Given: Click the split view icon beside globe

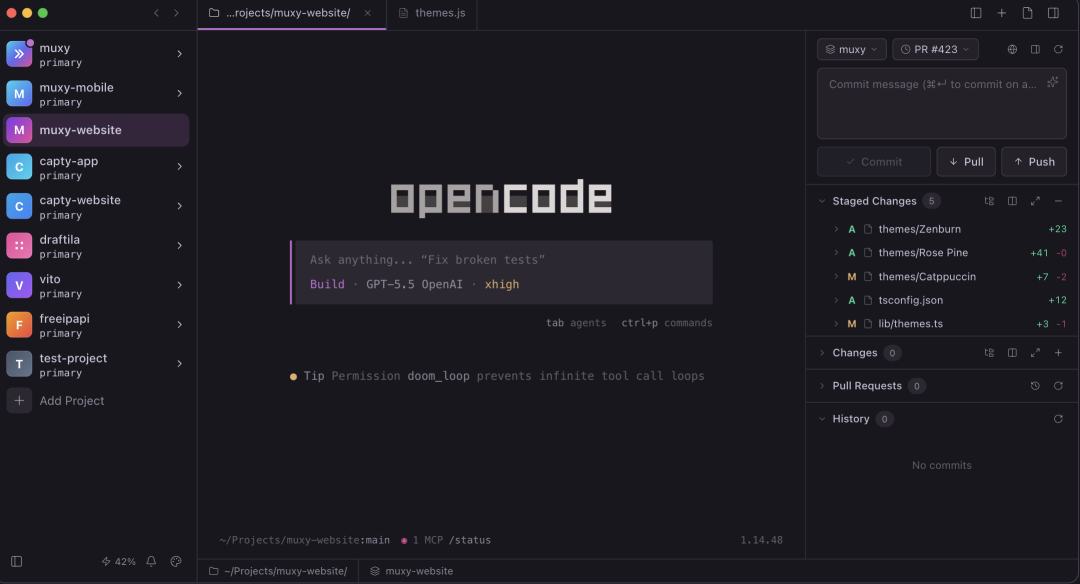Looking at the screenshot, I should [1035, 50].
